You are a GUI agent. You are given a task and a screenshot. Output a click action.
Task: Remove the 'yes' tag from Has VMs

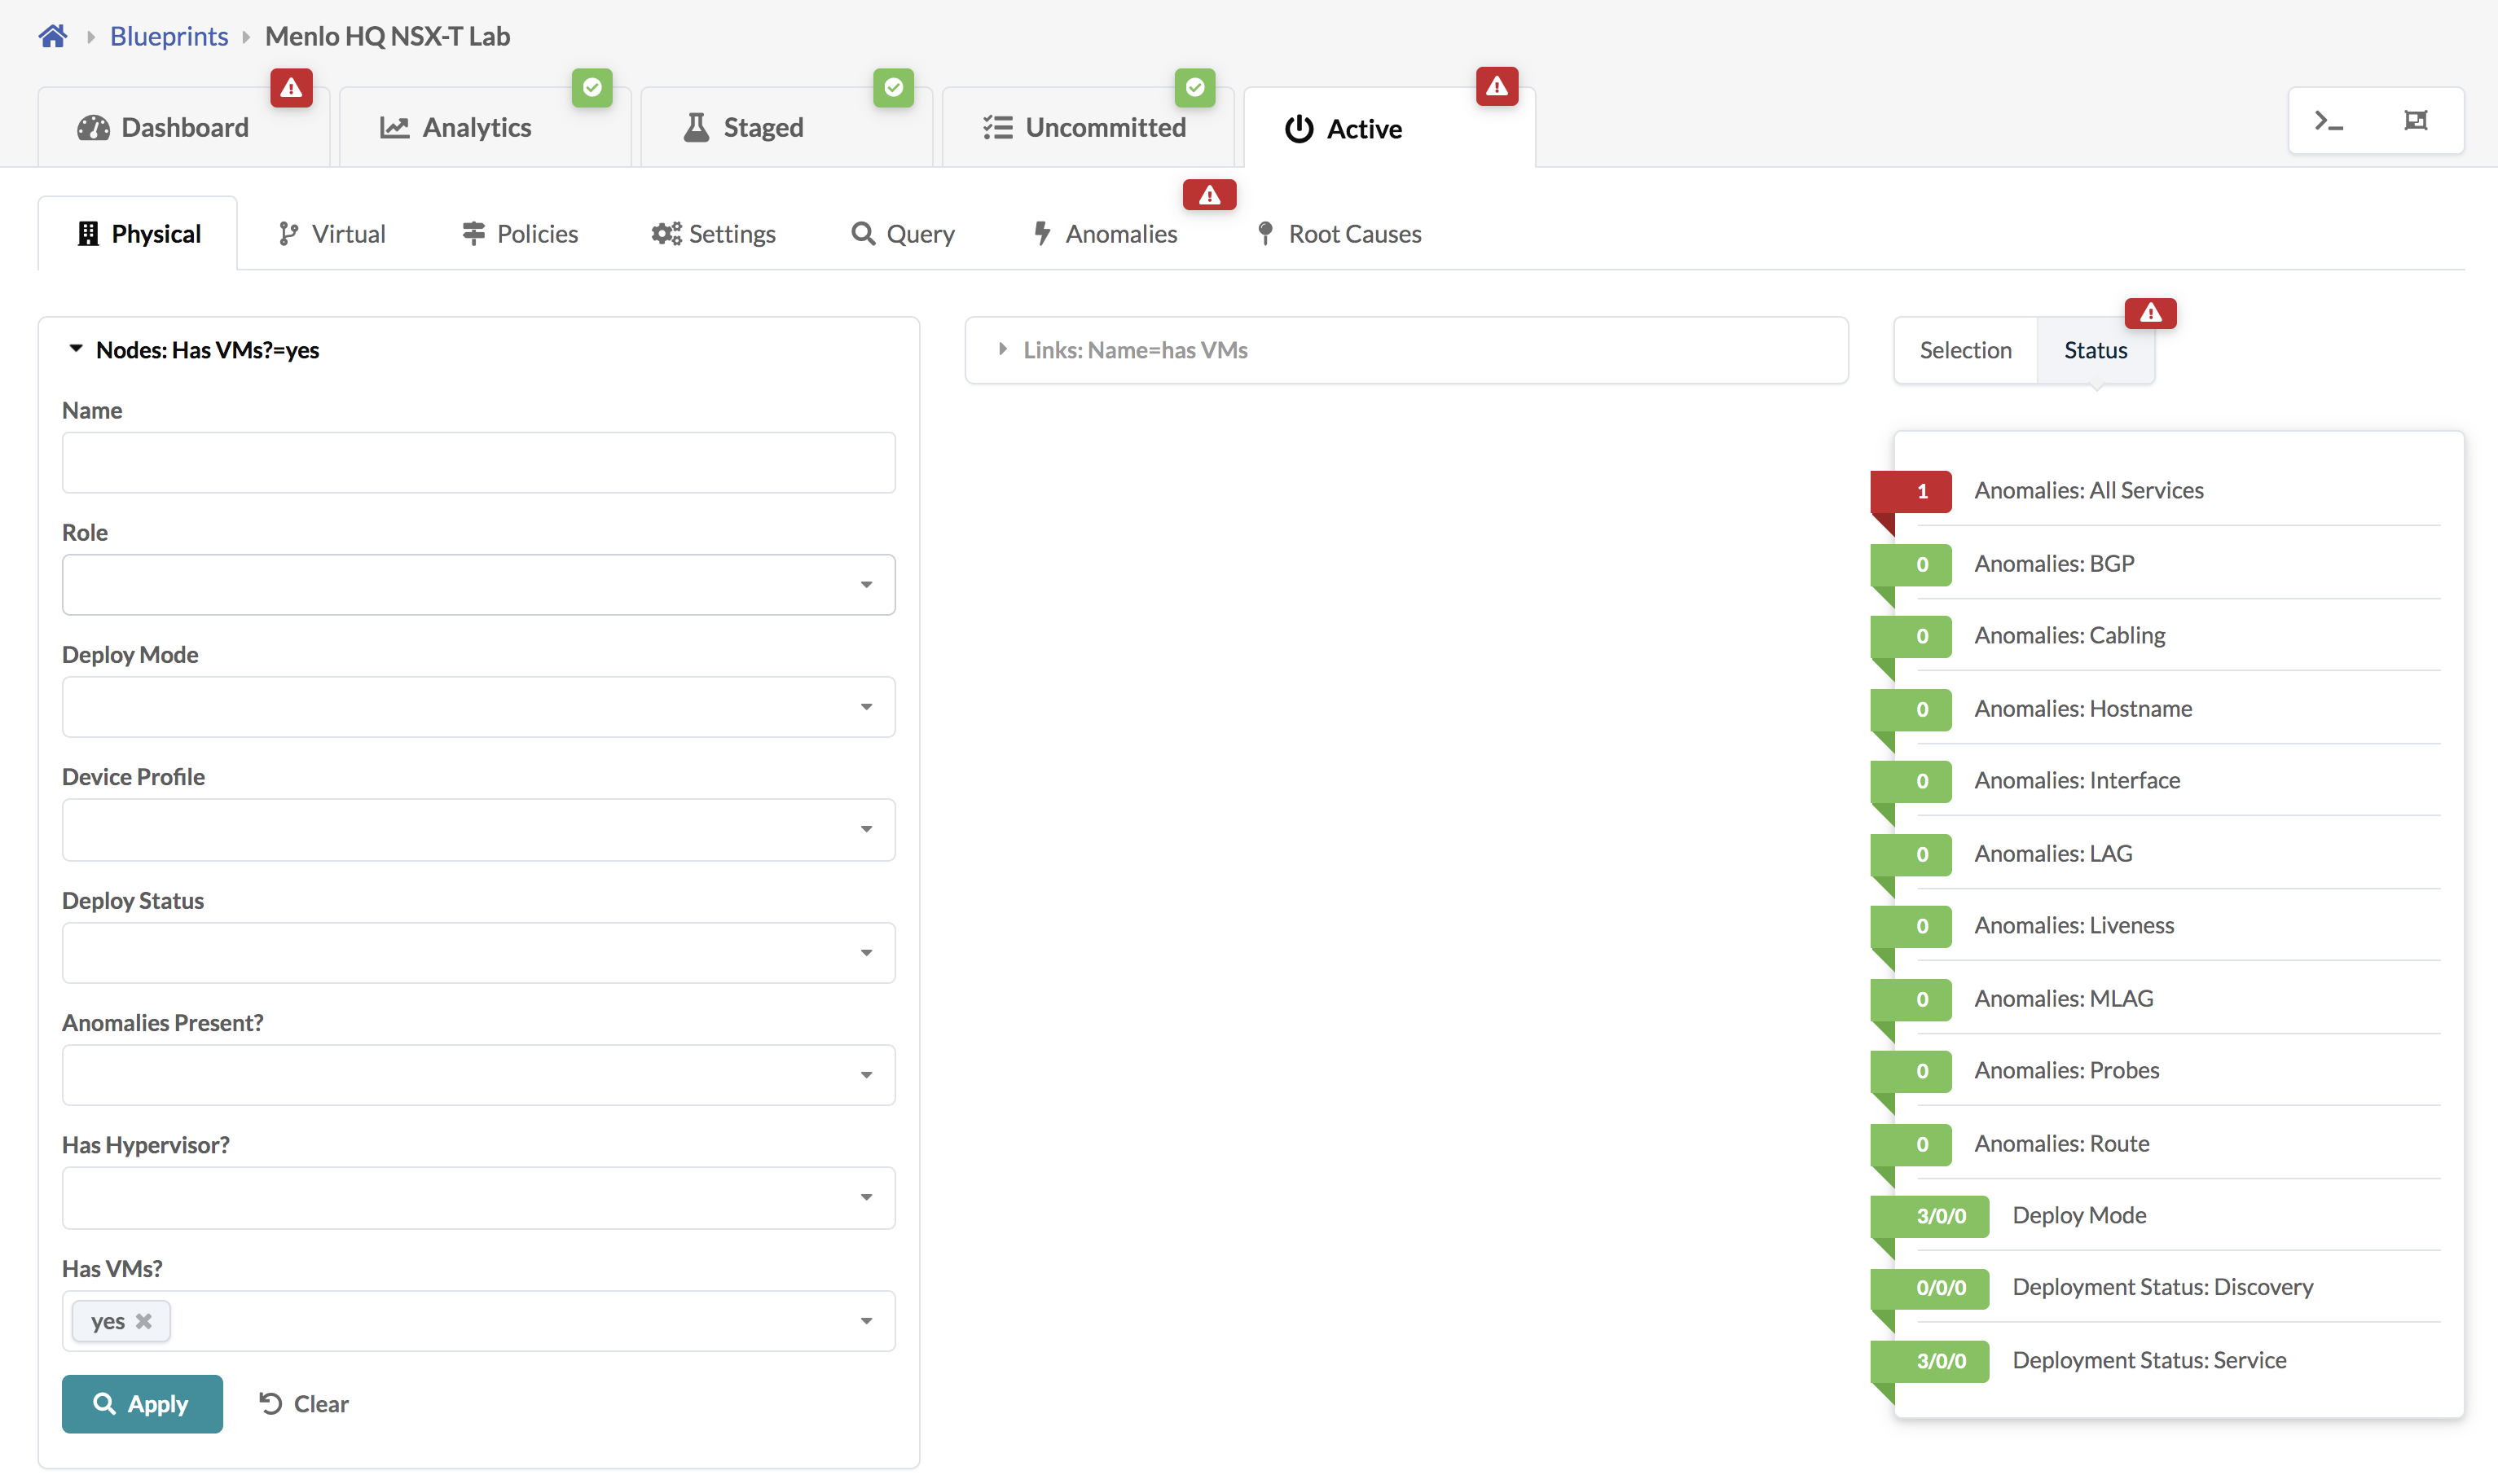144,1321
